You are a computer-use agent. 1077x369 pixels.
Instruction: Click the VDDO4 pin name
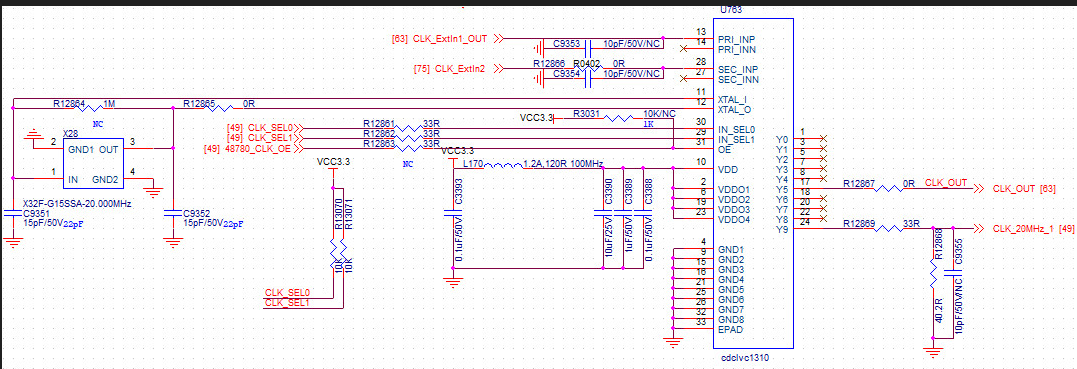pos(735,219)
